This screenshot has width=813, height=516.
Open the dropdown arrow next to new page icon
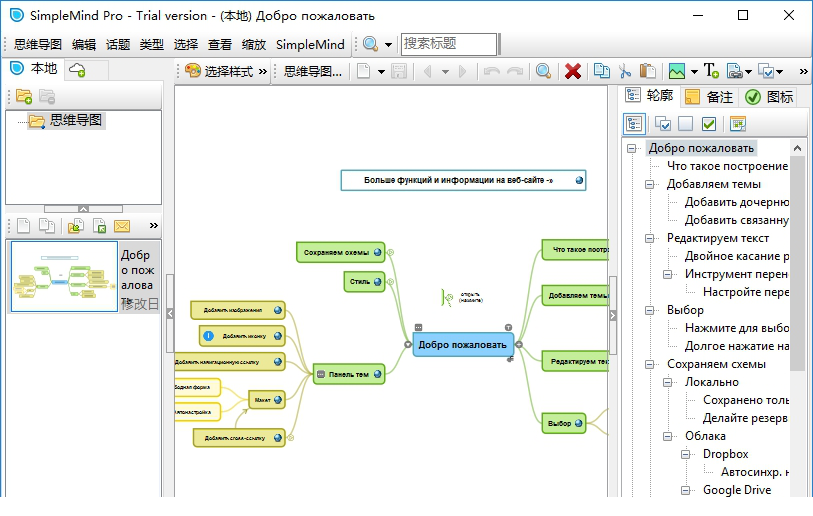pyautogui.click(x=381, y=72)
